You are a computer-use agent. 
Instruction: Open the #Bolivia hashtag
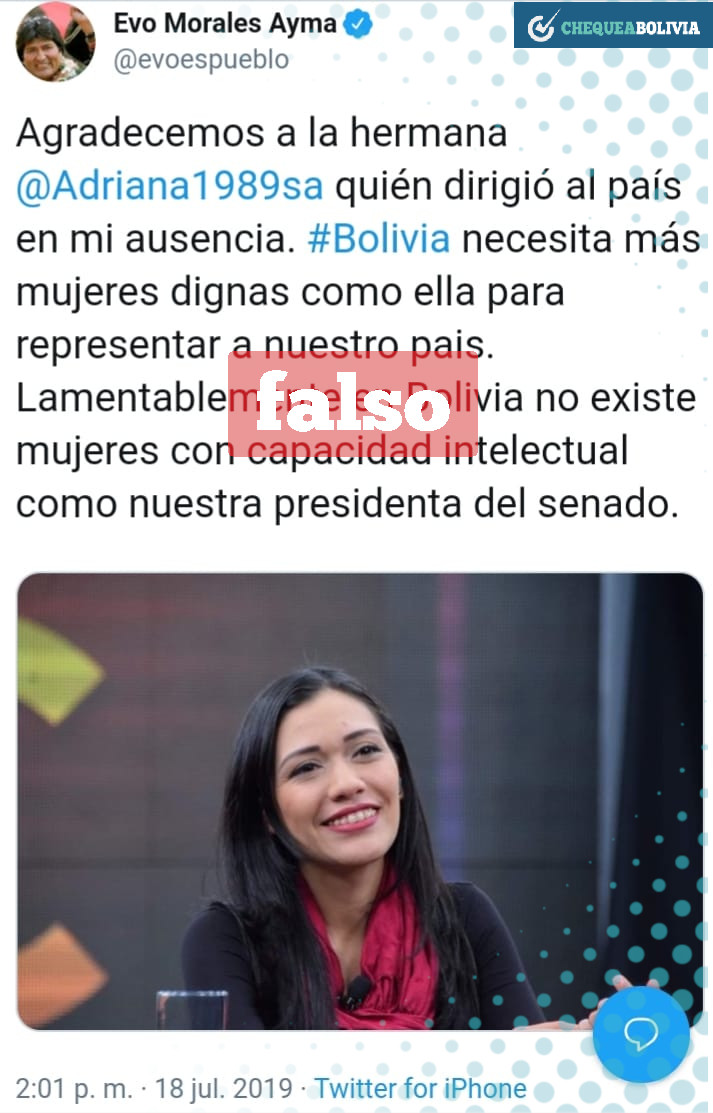coord(379,239)
